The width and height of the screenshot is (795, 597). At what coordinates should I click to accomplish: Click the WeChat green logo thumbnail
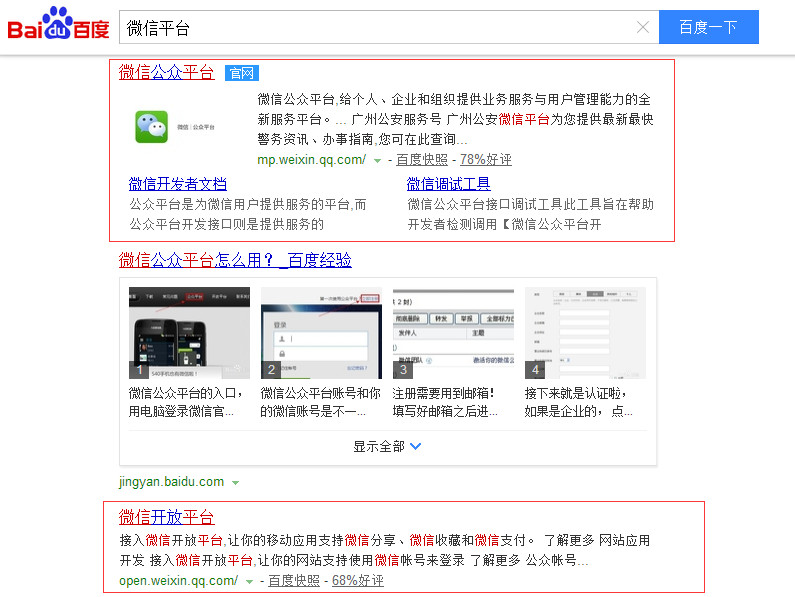pos(151,127)
